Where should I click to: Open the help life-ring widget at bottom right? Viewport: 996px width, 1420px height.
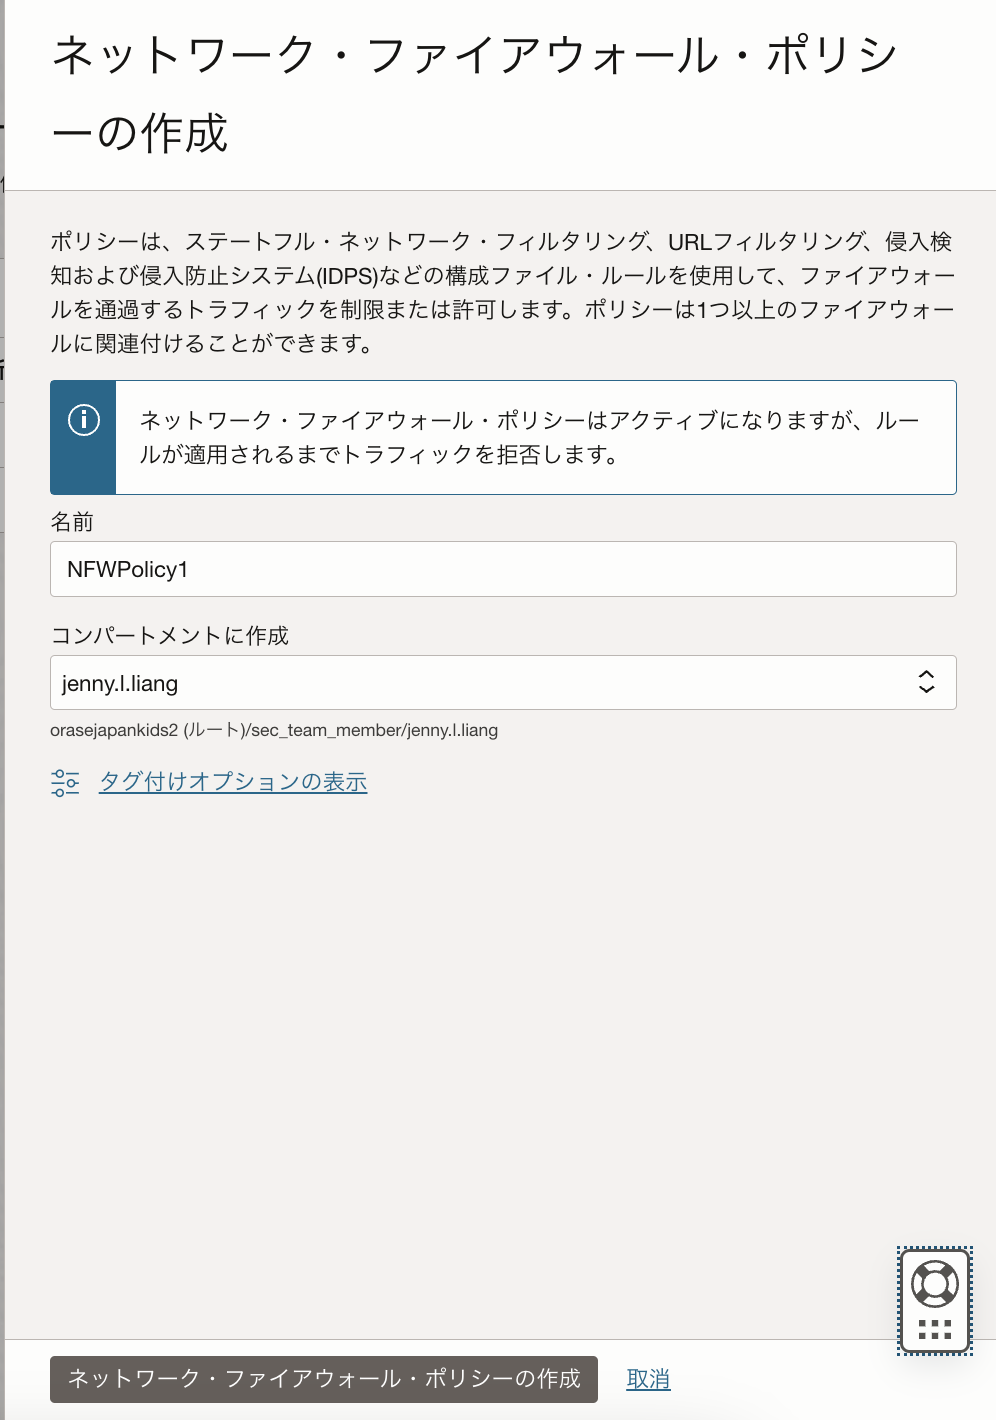[934, 1282]
